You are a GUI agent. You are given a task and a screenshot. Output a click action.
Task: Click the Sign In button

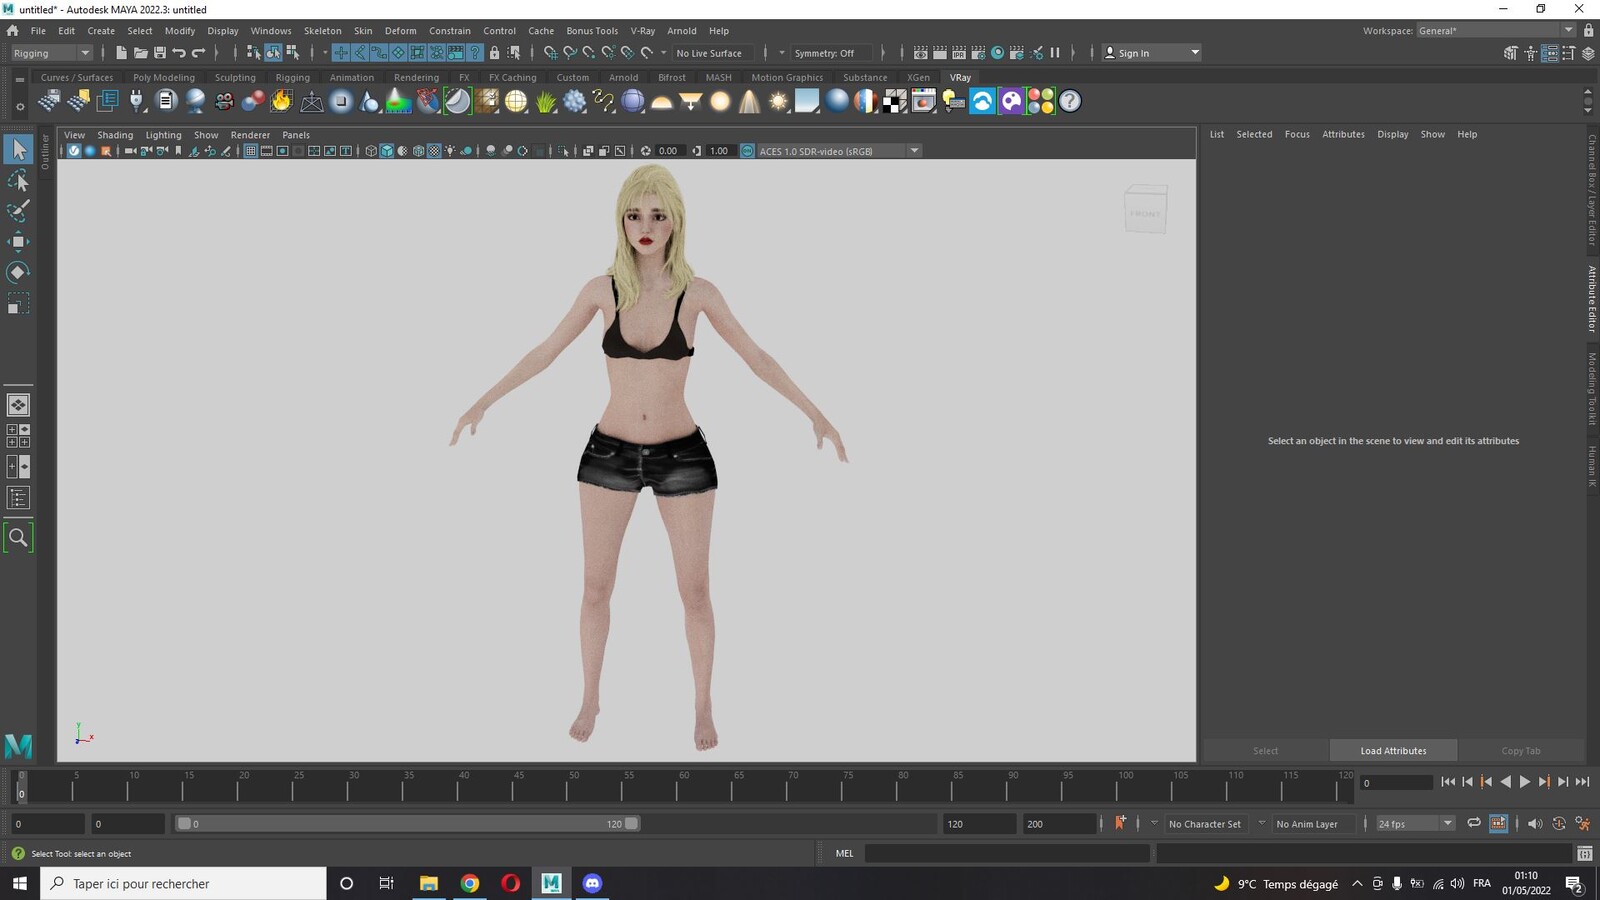1151,53
